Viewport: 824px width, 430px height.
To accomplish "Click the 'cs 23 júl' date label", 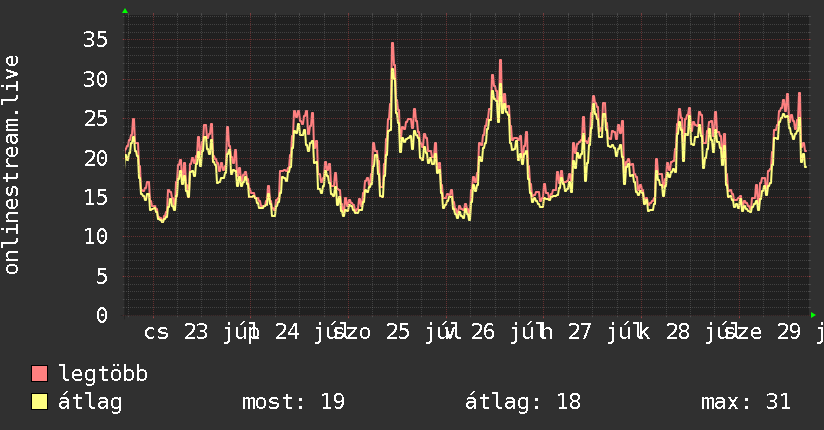I will point(200,332).
